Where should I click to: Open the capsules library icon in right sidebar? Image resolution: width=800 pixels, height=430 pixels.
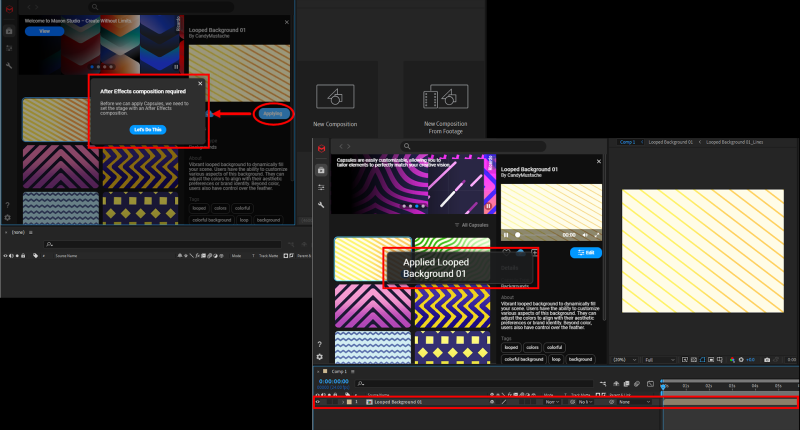(x=321, y=170)
